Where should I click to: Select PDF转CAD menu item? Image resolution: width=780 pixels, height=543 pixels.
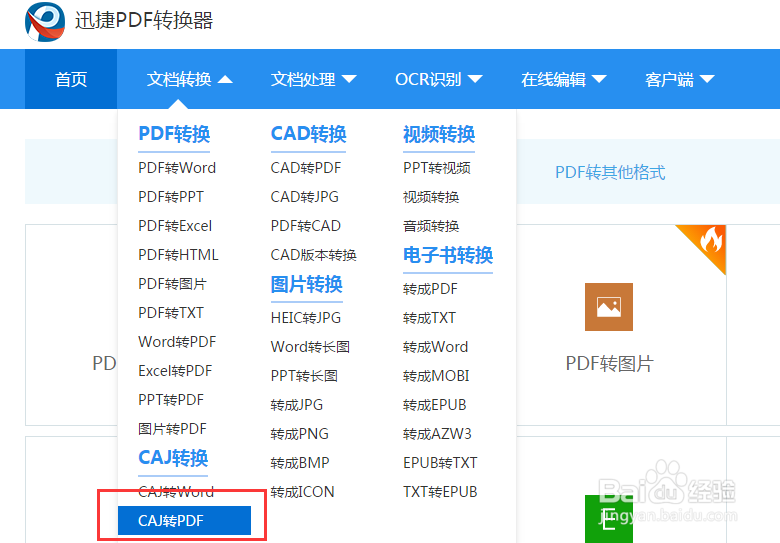[x=306, y=226]
